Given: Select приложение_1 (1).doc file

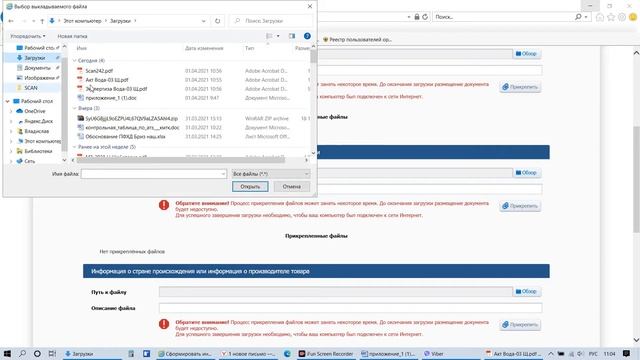Looking at the screenshot, I should pos(111,98).
